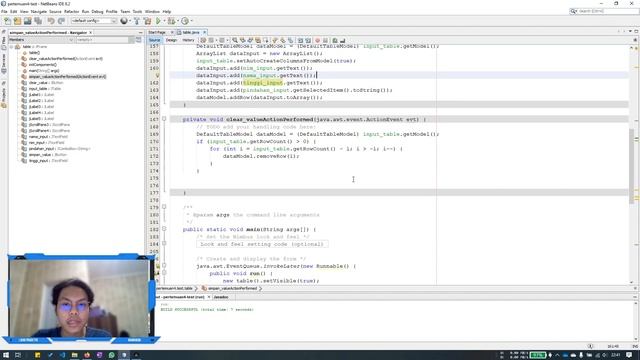Click Toggle Highlight Search icon in editor toolbar
This screenshot has width=640, height=360.
point(258,40)
